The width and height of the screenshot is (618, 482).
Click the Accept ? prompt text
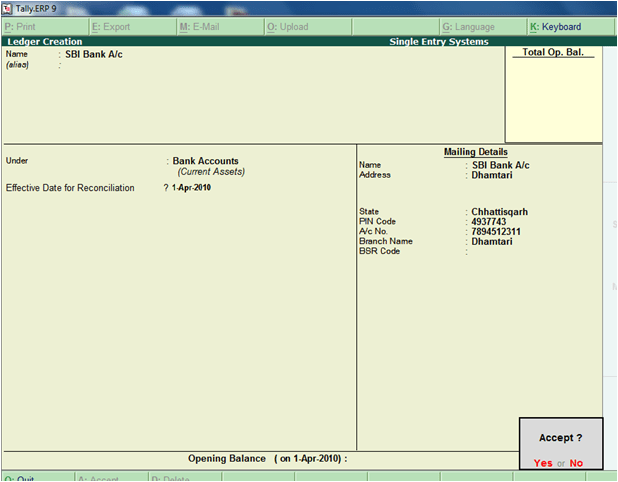tap(560, 438)
